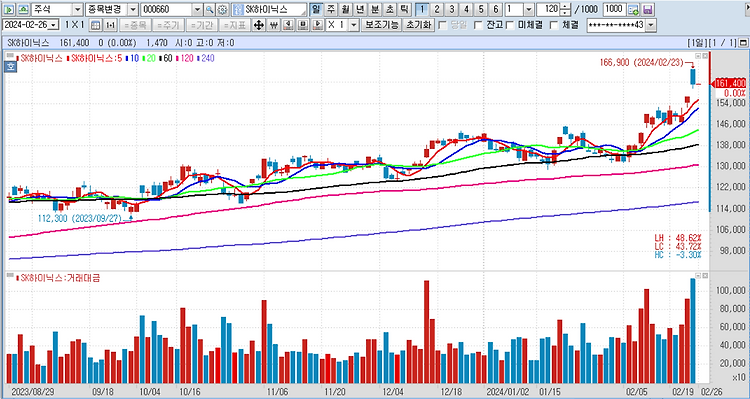Select the 월 monthly period button
The height and width of the screenshot is (399, 750).
pyautogui.click(x=345, y=9)
